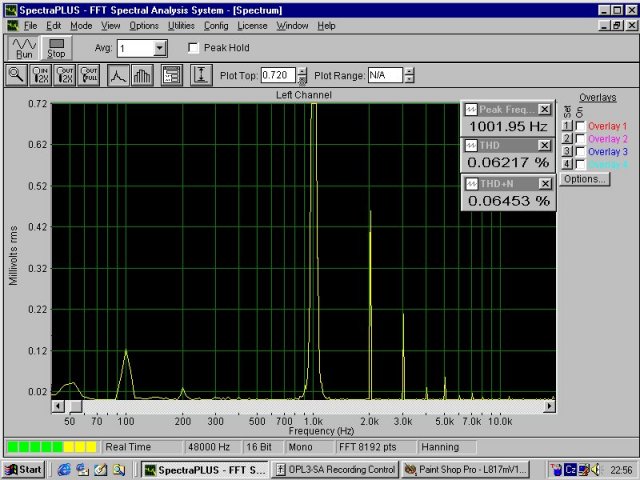Click the input level meter bar
The height and width of the screenshot is (480, 640).
(x=51, y=447)
